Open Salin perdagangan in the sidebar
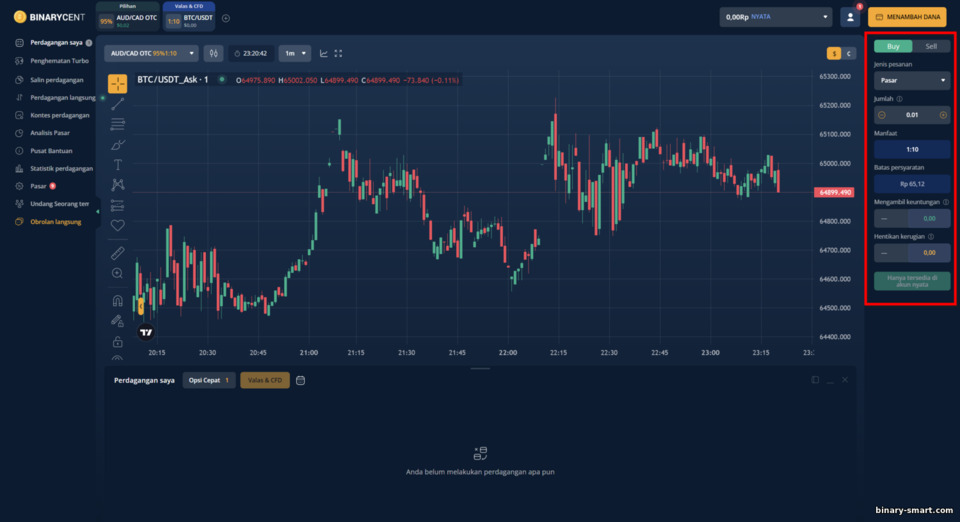 pyautogui.click(x=56, y=80)
